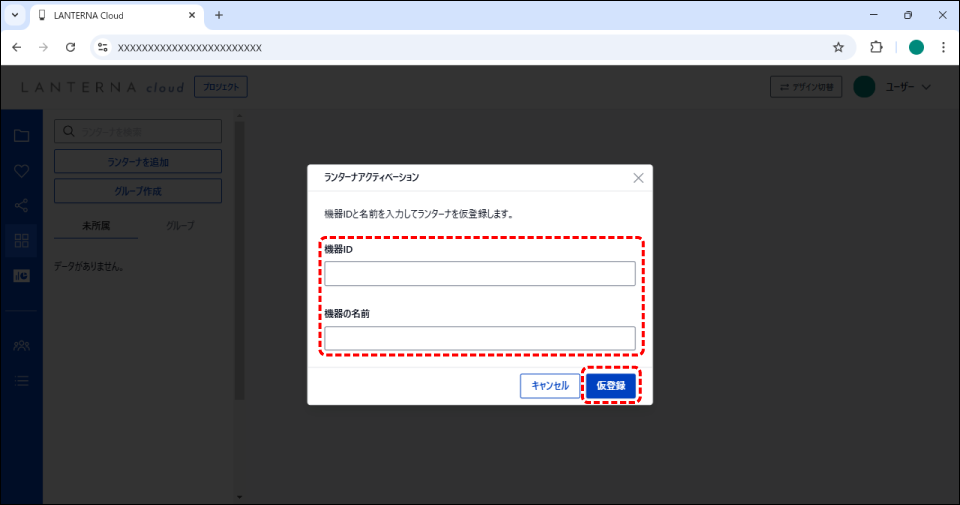
Task: Switch to the グループ tab
Action: pos(179,226)
